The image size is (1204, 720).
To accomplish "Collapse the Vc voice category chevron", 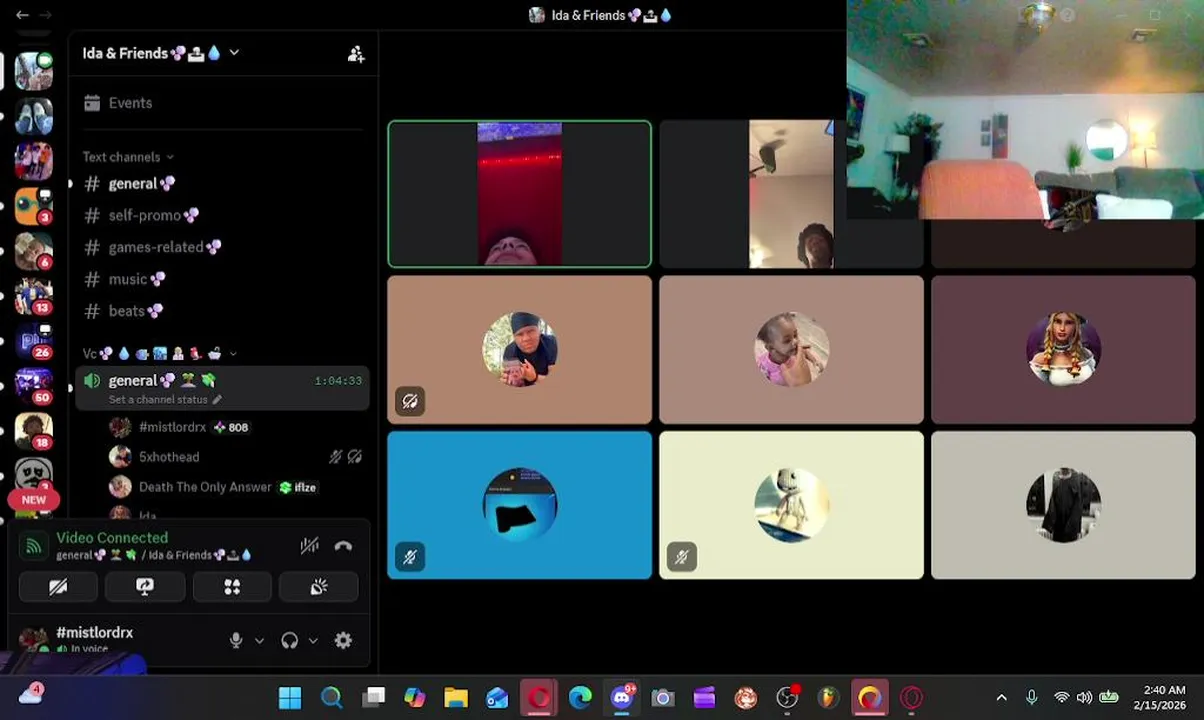I will click(233, 354).
